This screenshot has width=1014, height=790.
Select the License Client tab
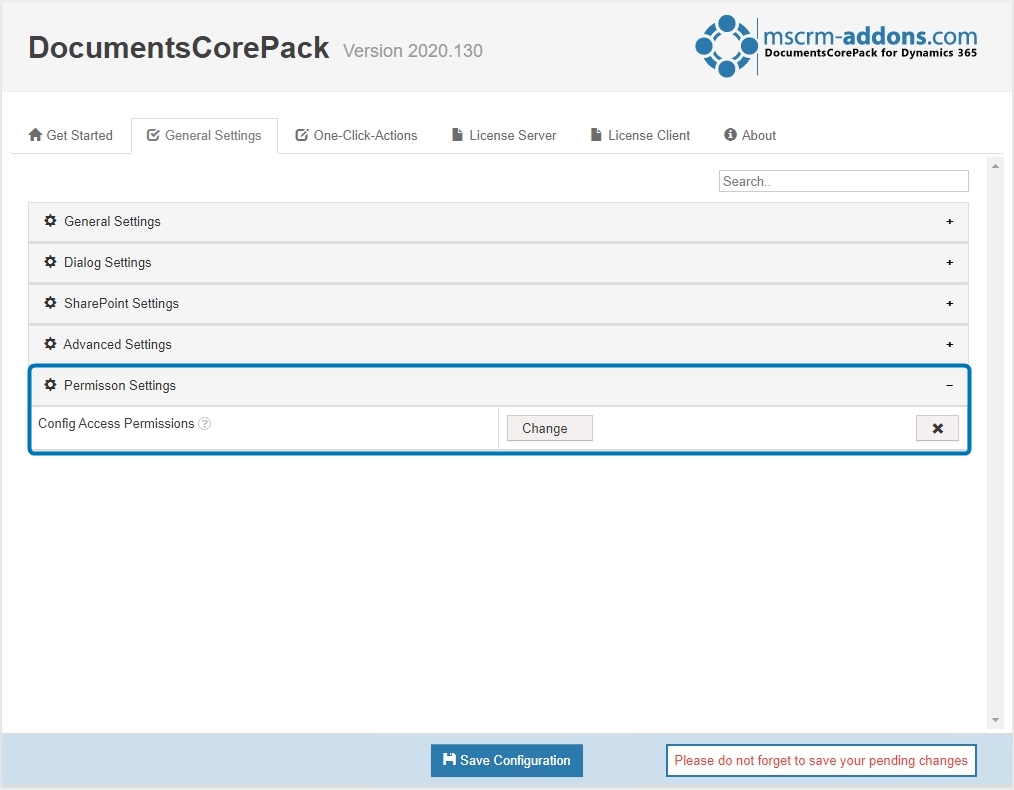click(x=640, y=135)
